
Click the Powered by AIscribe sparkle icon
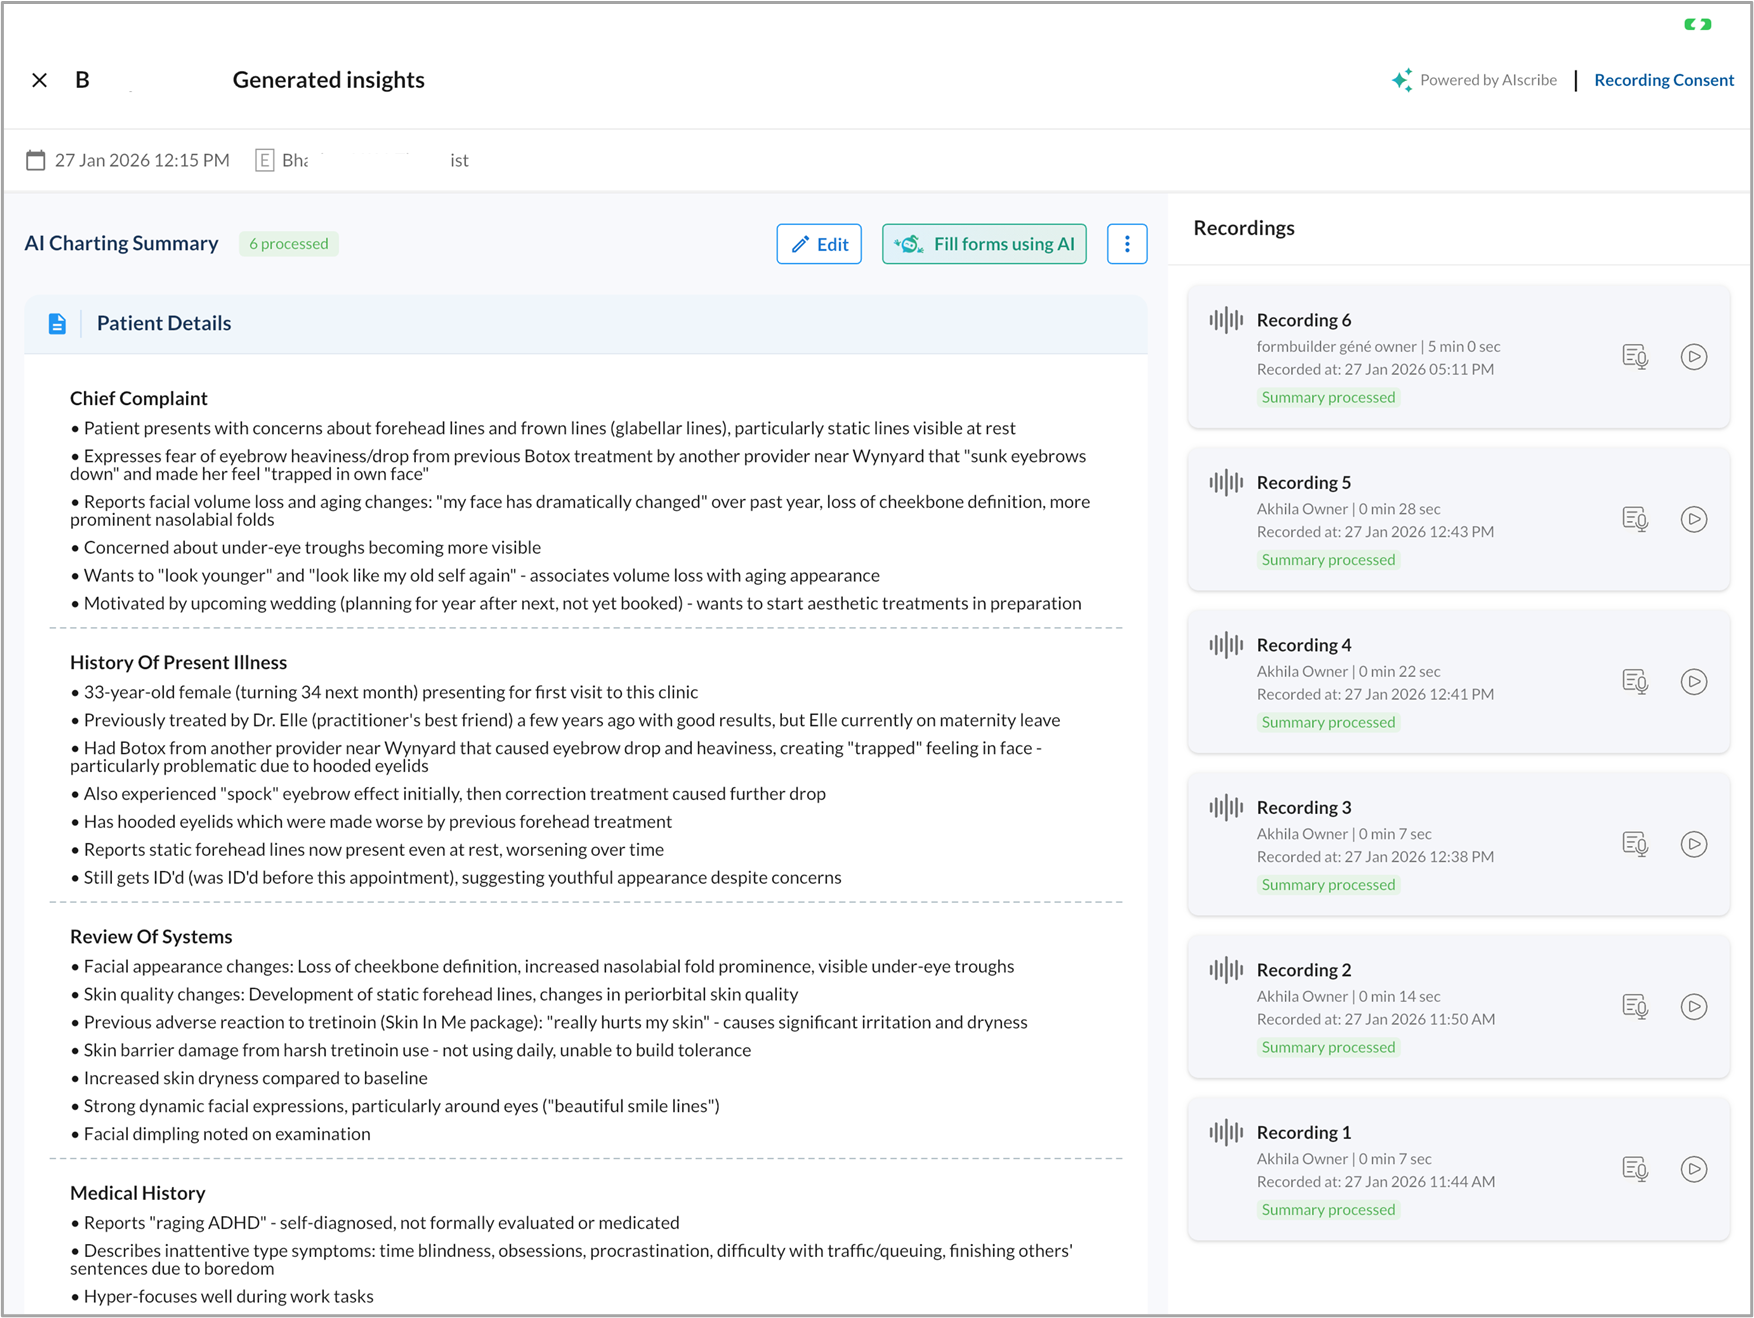point(1402,80)
